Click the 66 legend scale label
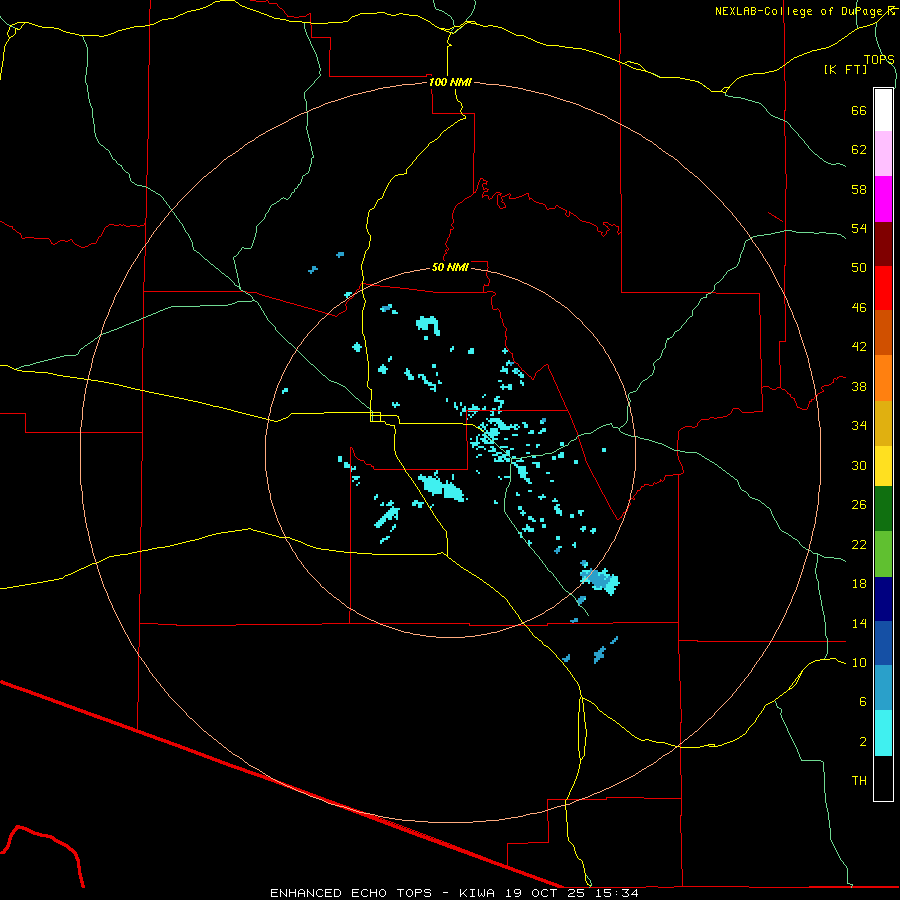The image size is (900, 900). (859, 110)
